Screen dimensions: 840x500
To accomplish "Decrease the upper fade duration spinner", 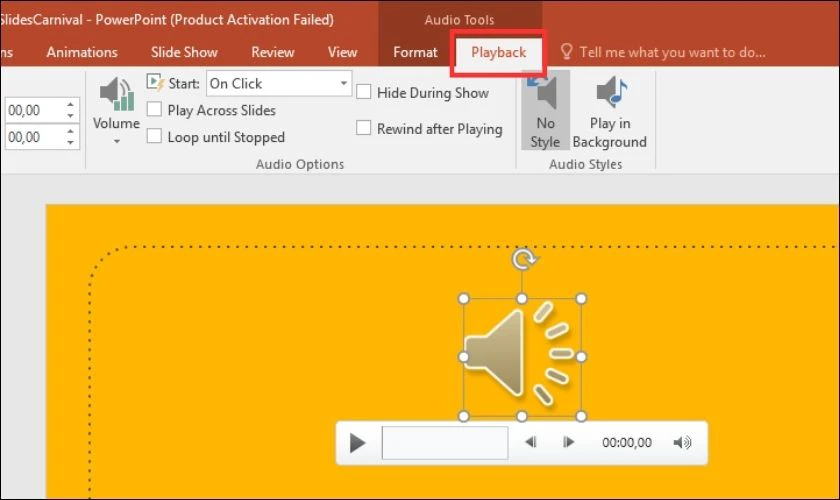I will 71,115.
